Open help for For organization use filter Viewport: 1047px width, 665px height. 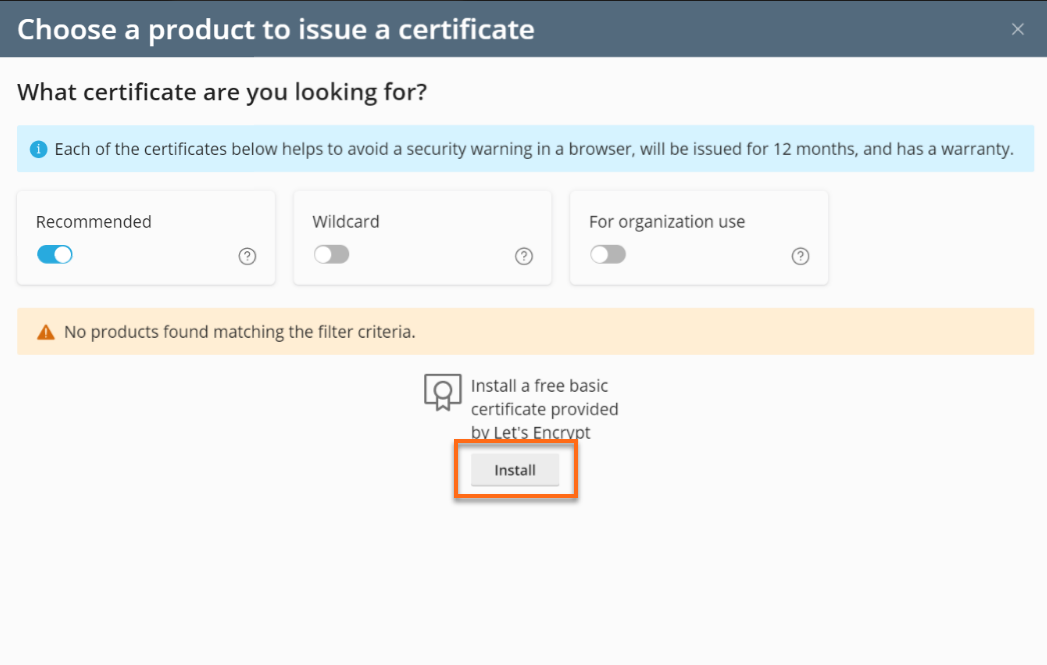click(x=800, y=256)
